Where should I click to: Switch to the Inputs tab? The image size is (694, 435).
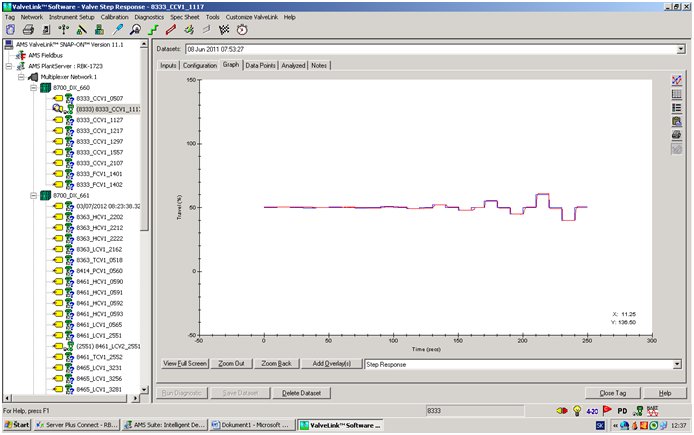[168, 65]
